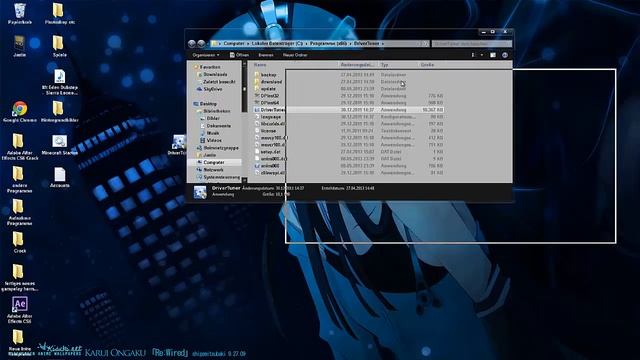Screen dimensions: 640x360
Task: Sort by the Änderungsdatum column header
Action: point(358,64)
